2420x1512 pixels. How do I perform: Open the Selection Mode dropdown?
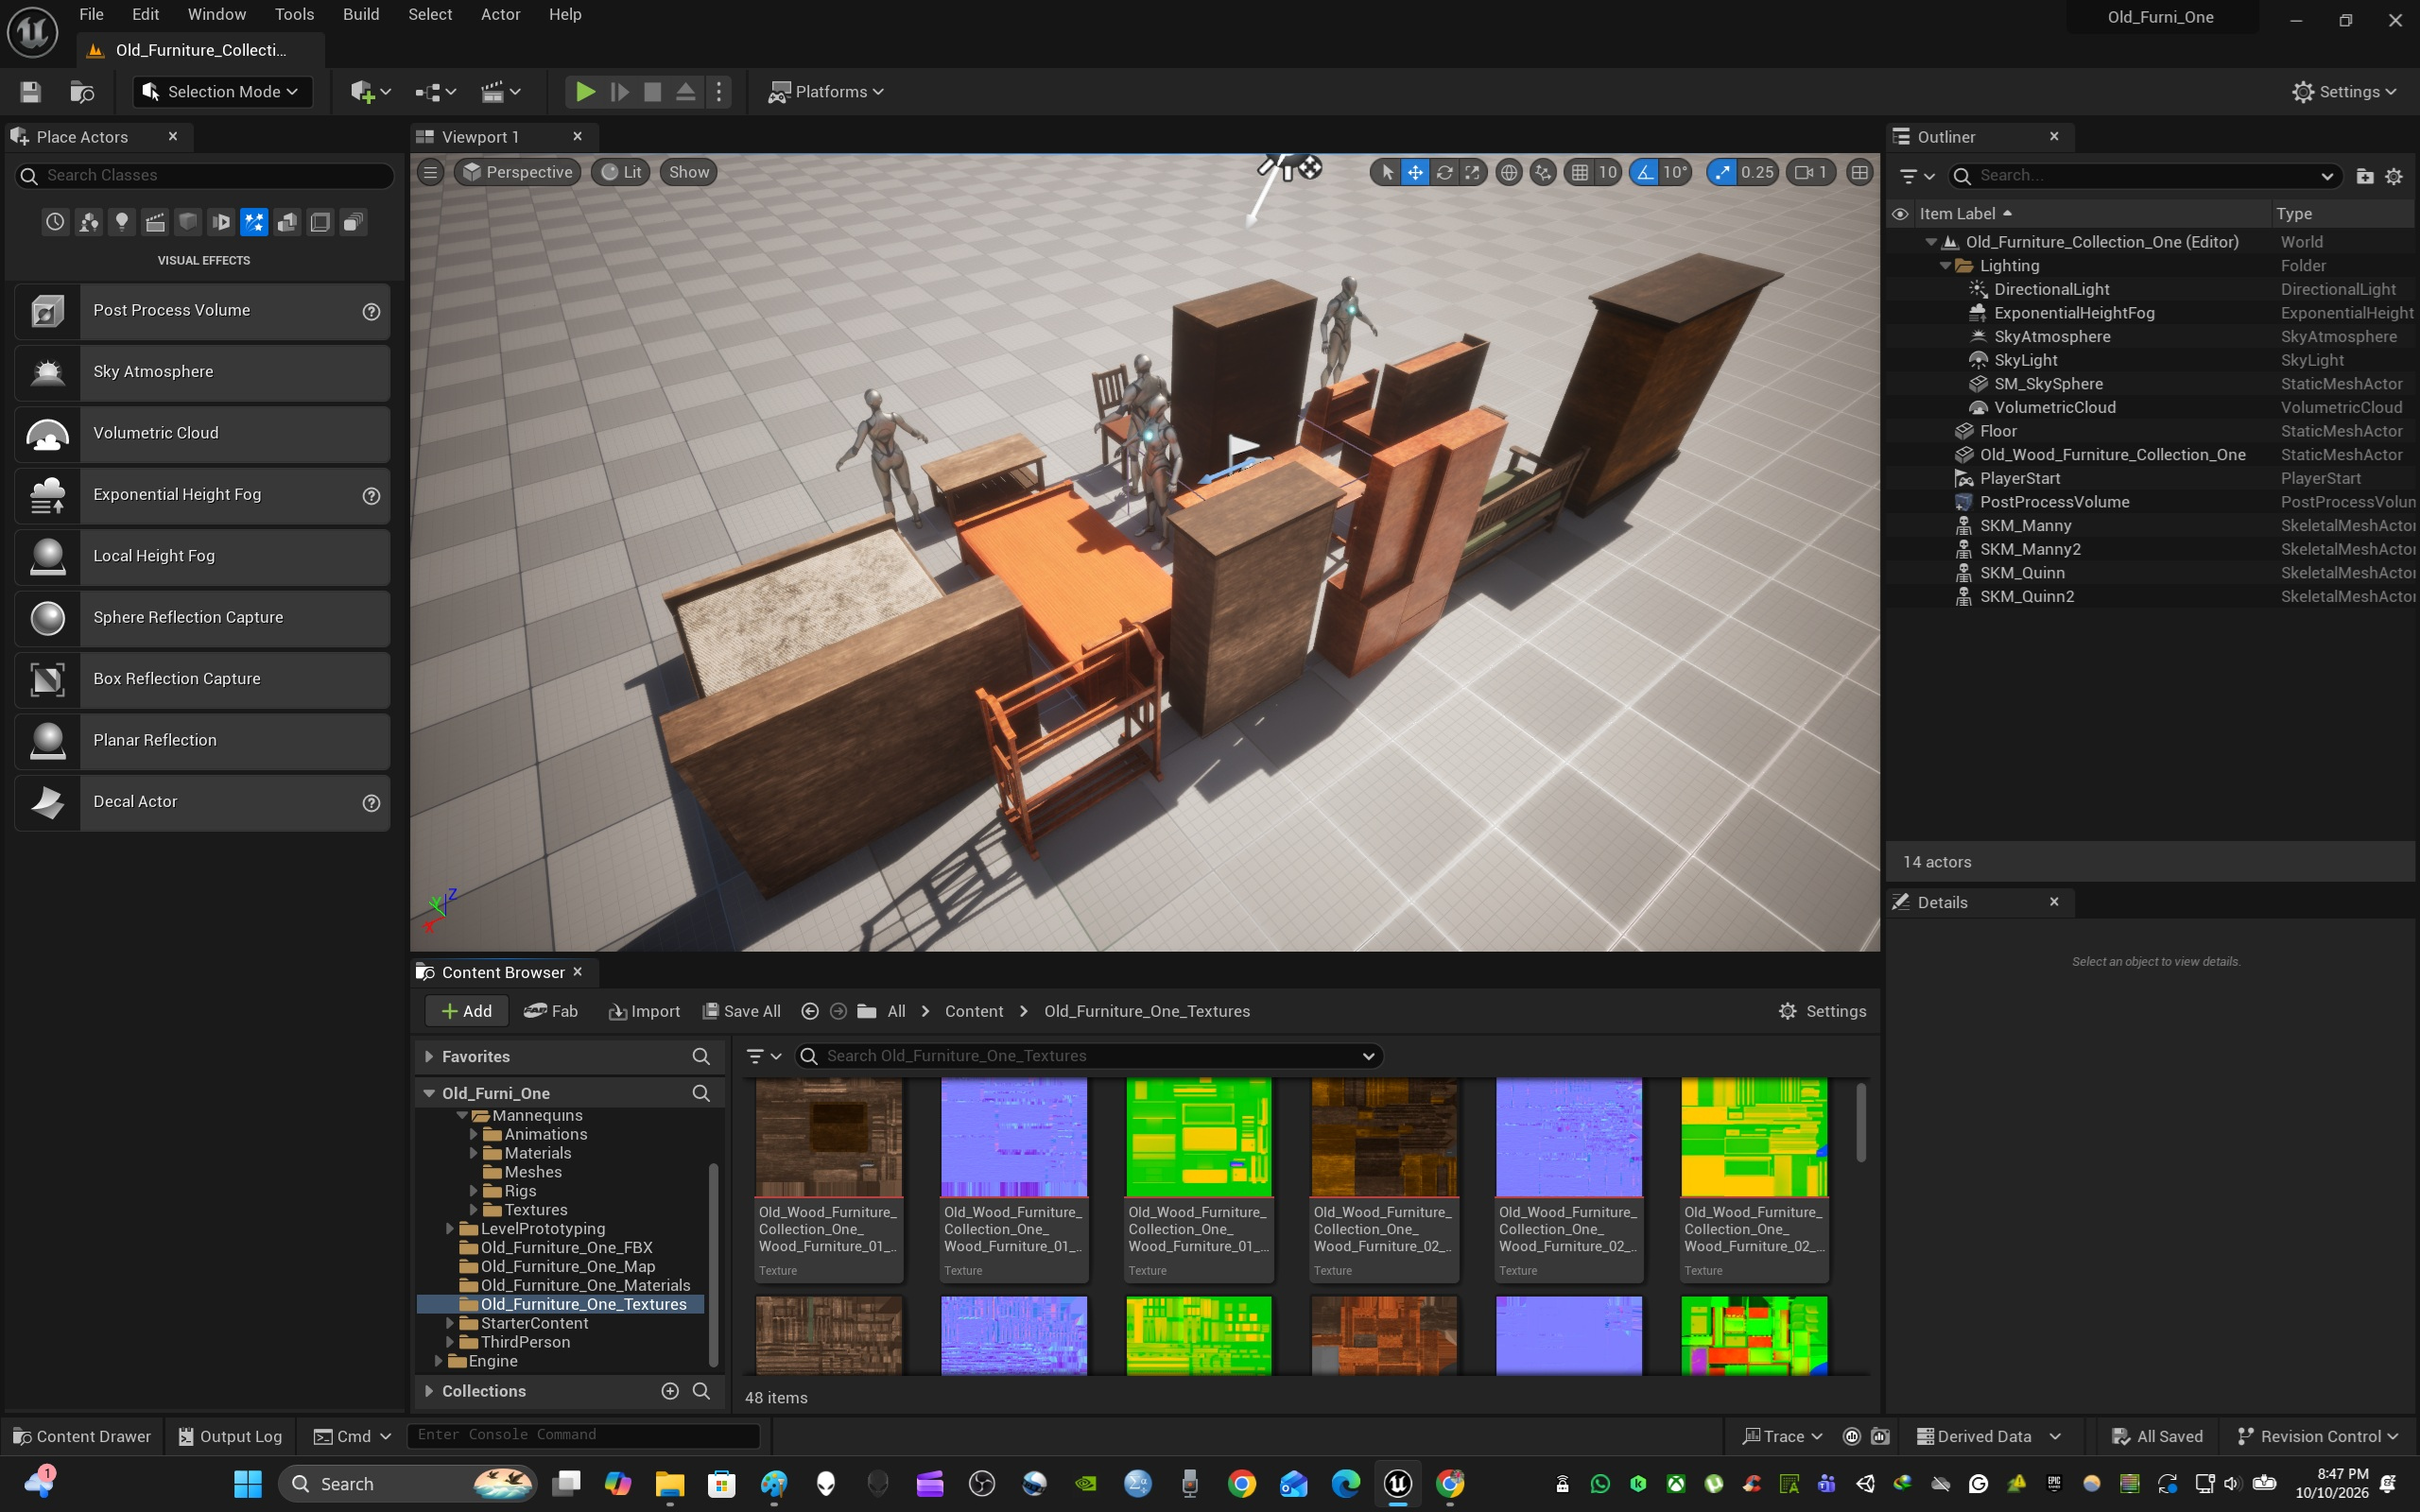tap(222, 92)
